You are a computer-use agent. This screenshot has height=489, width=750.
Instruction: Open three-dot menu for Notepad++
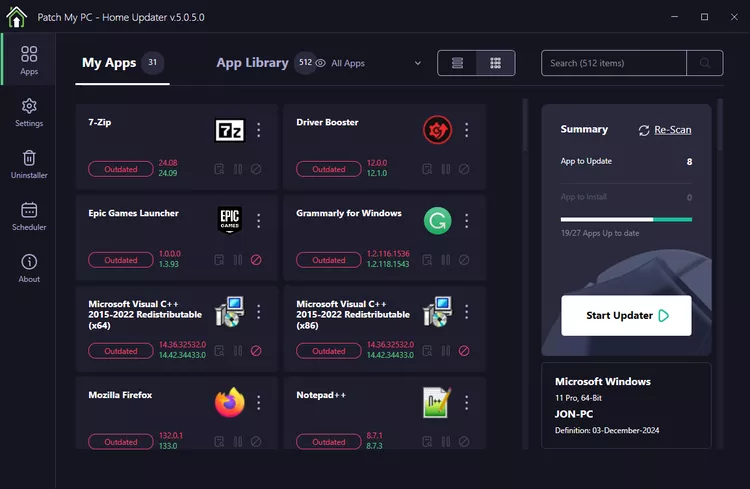coord(466,402)
